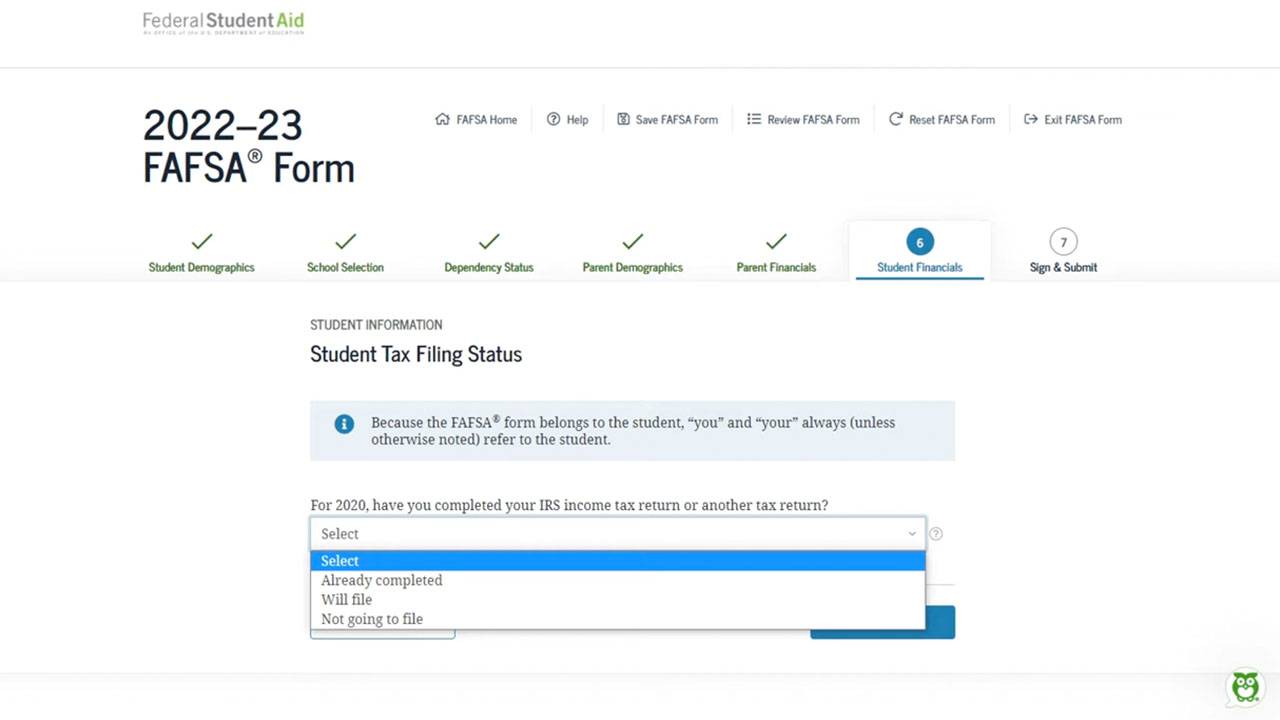1280x720 pixels.
Task: Choose Will file from the dropdown
Action: 346,599
